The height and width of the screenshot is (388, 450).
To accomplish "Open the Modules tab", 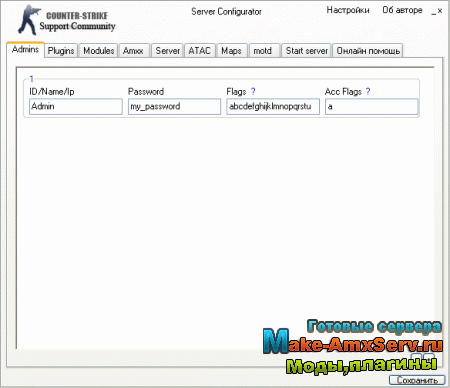I will (98, 51).
